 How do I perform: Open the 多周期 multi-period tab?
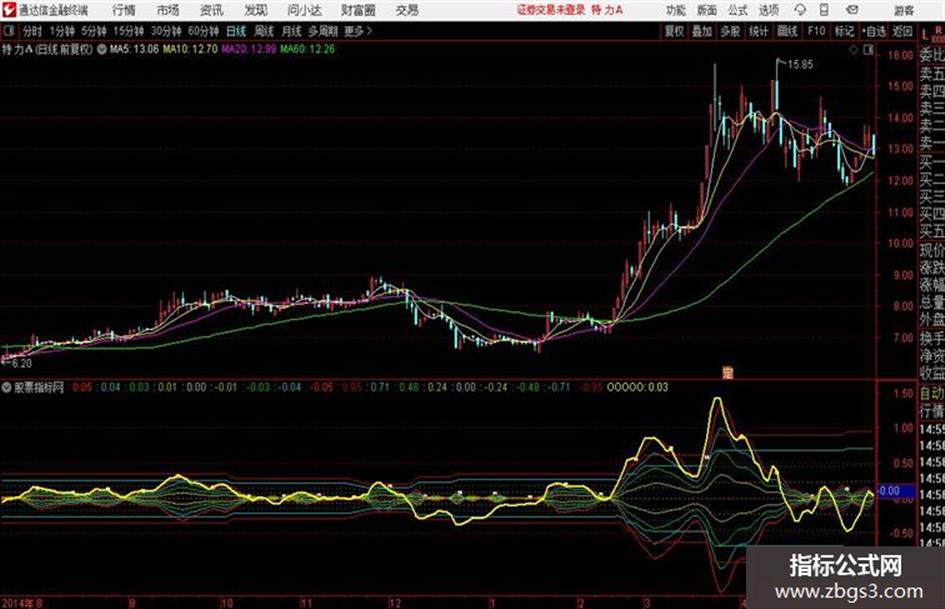322,31
